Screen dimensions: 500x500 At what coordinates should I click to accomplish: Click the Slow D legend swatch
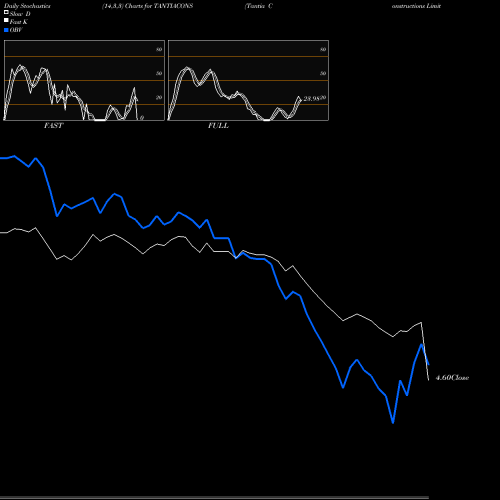(6, 12)
